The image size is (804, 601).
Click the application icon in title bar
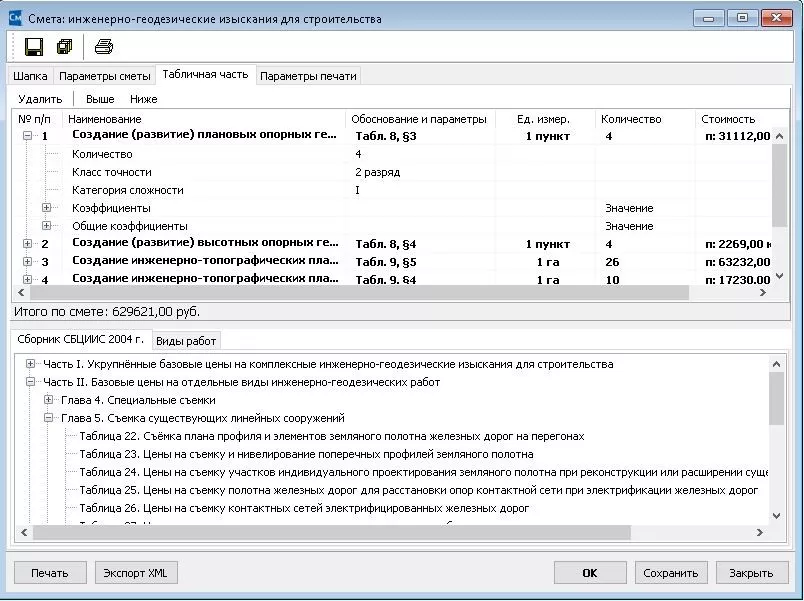point(14,16)
